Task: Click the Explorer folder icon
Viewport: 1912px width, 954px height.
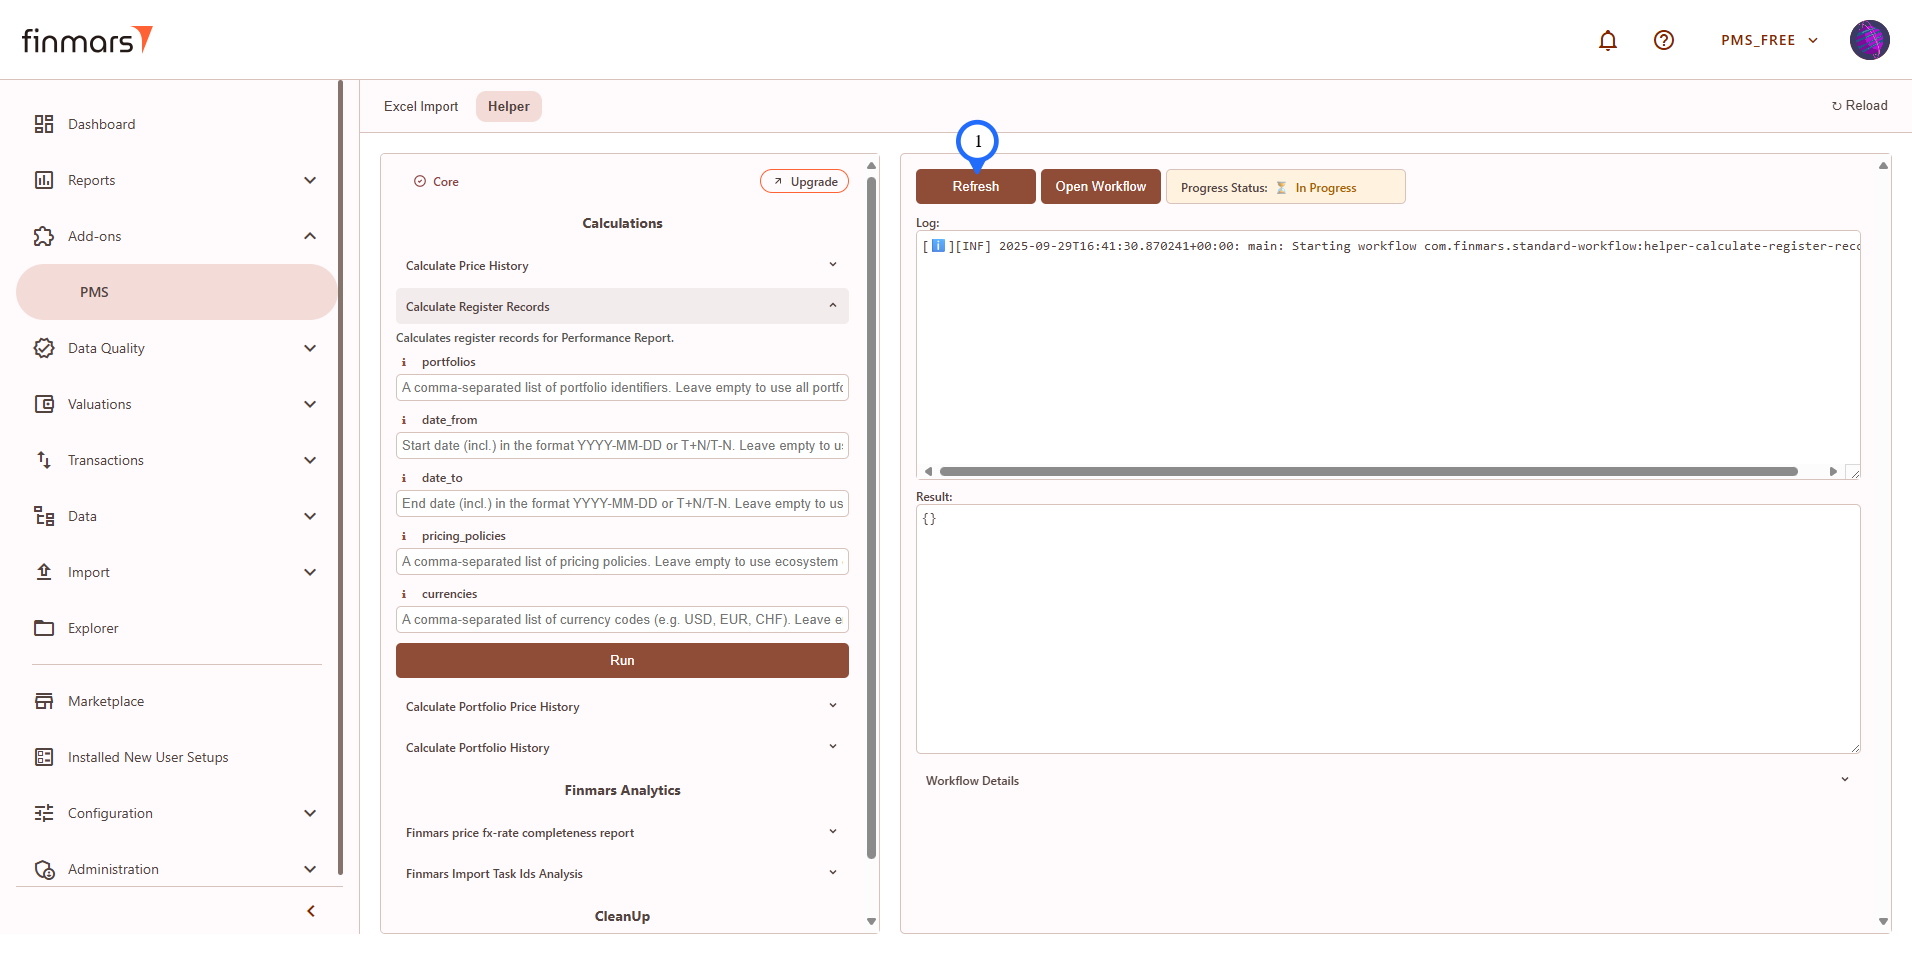Action: [x=44, y=628]
